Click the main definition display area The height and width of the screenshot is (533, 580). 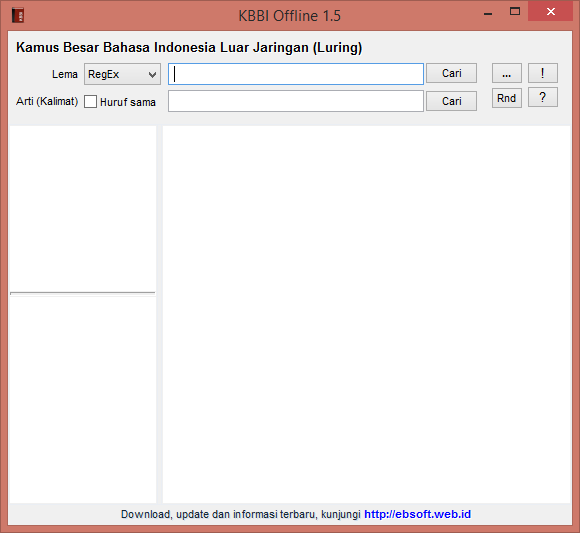(367, 314)
